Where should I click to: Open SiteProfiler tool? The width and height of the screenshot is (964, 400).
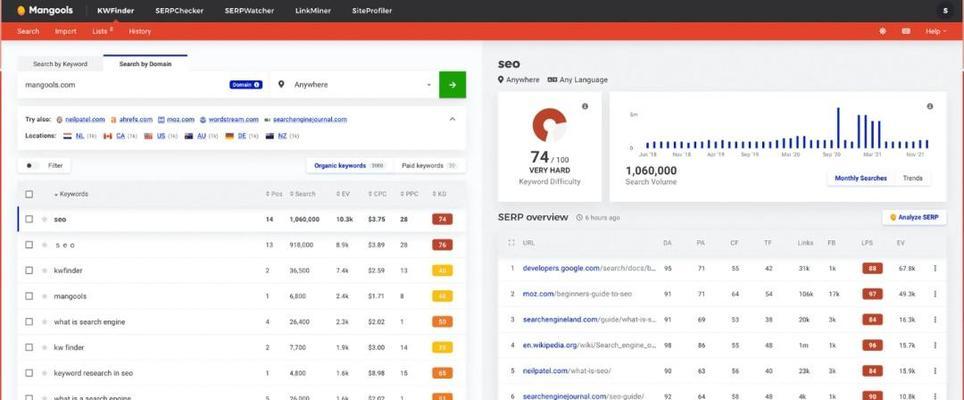point(372,10)
